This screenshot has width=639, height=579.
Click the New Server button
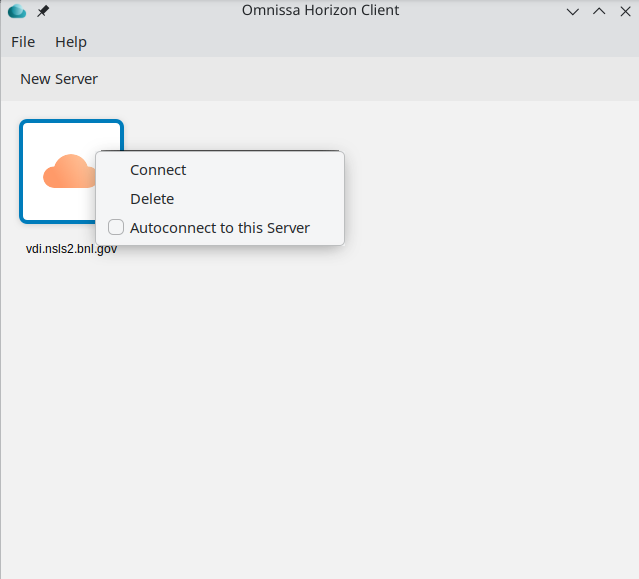click(59, 79)
